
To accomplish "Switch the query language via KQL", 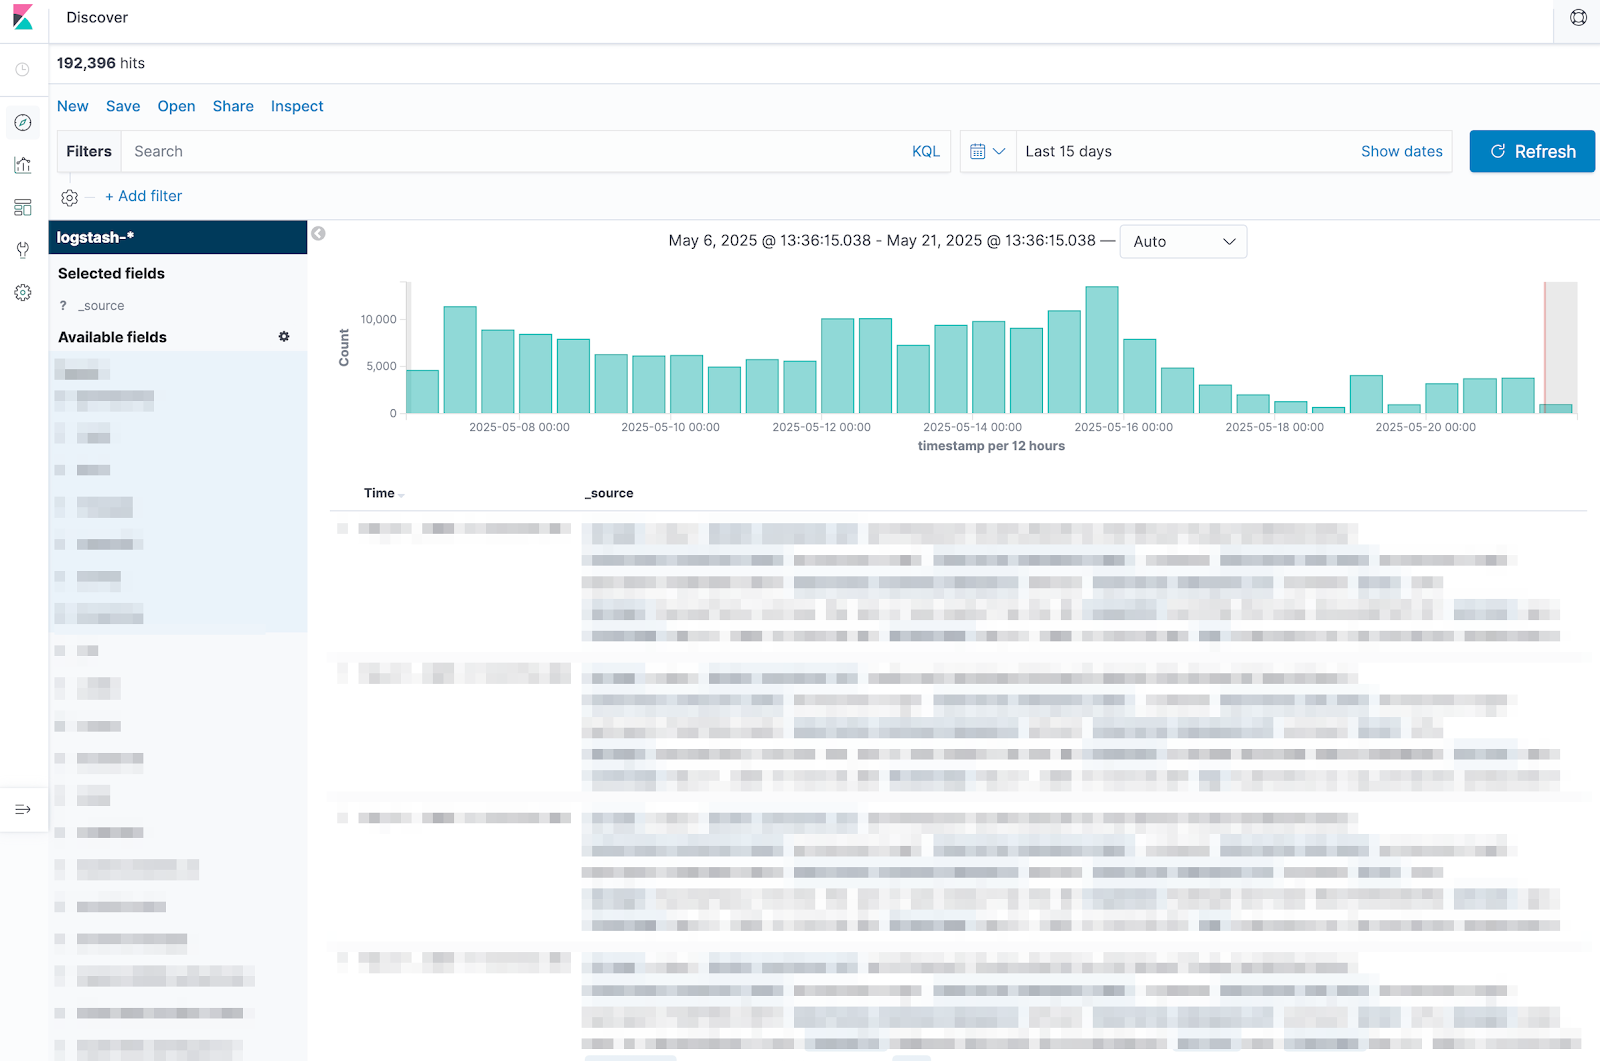I will click(925, 152).
